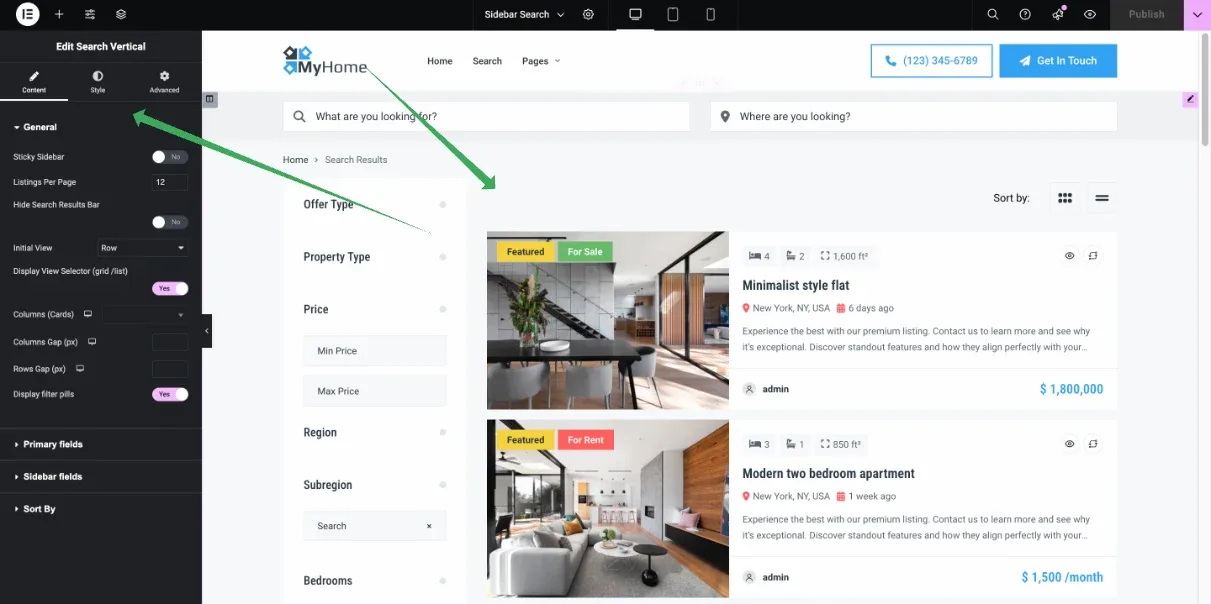
Task: Collapse the General section
Action: (35, 127)
